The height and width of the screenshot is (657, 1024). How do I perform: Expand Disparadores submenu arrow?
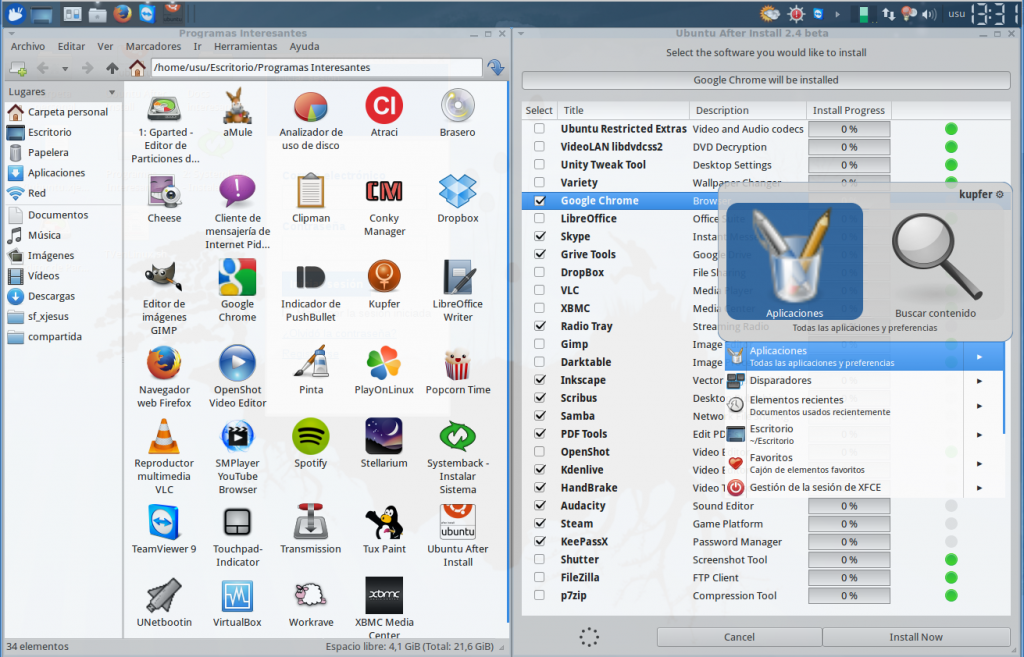click(979, 381)
